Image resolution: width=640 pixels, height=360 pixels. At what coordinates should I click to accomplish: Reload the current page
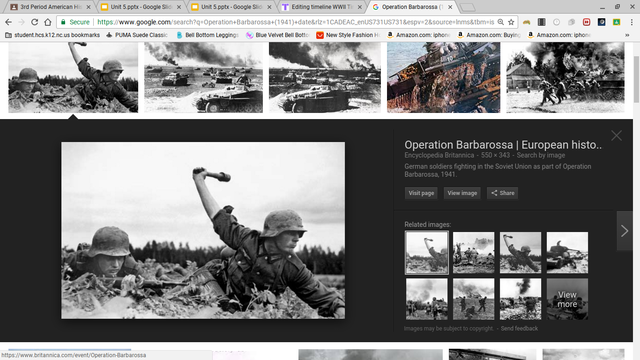(35, 22)
